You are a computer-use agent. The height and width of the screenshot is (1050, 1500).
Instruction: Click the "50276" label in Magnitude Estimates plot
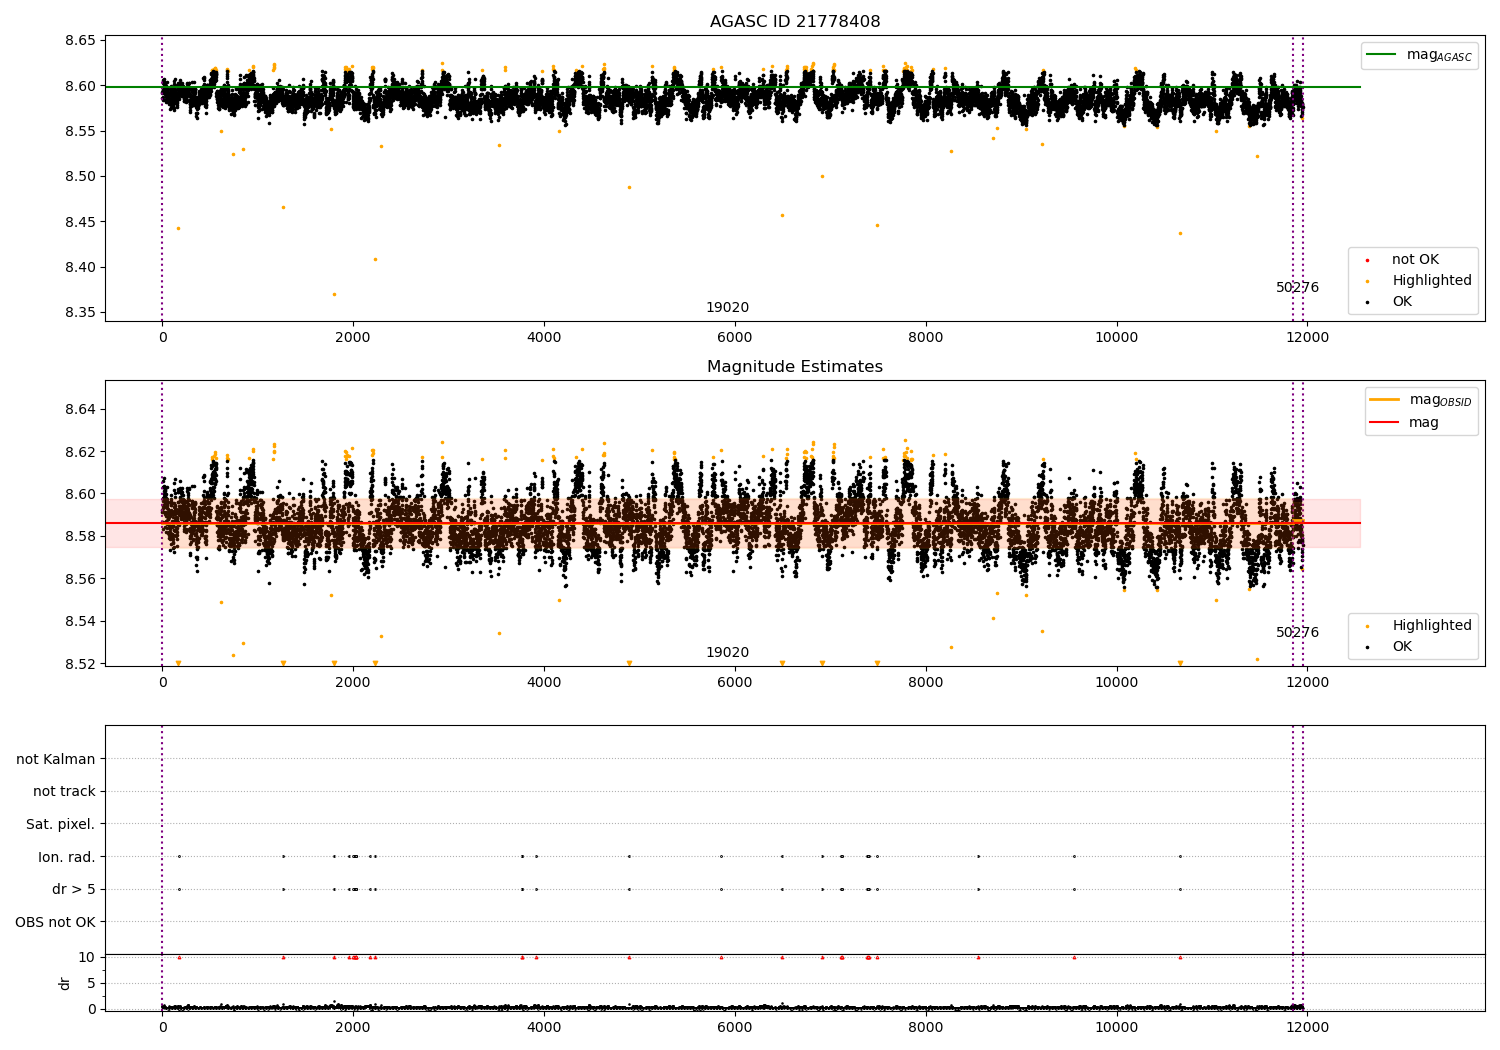click(x=1297, y=633)
